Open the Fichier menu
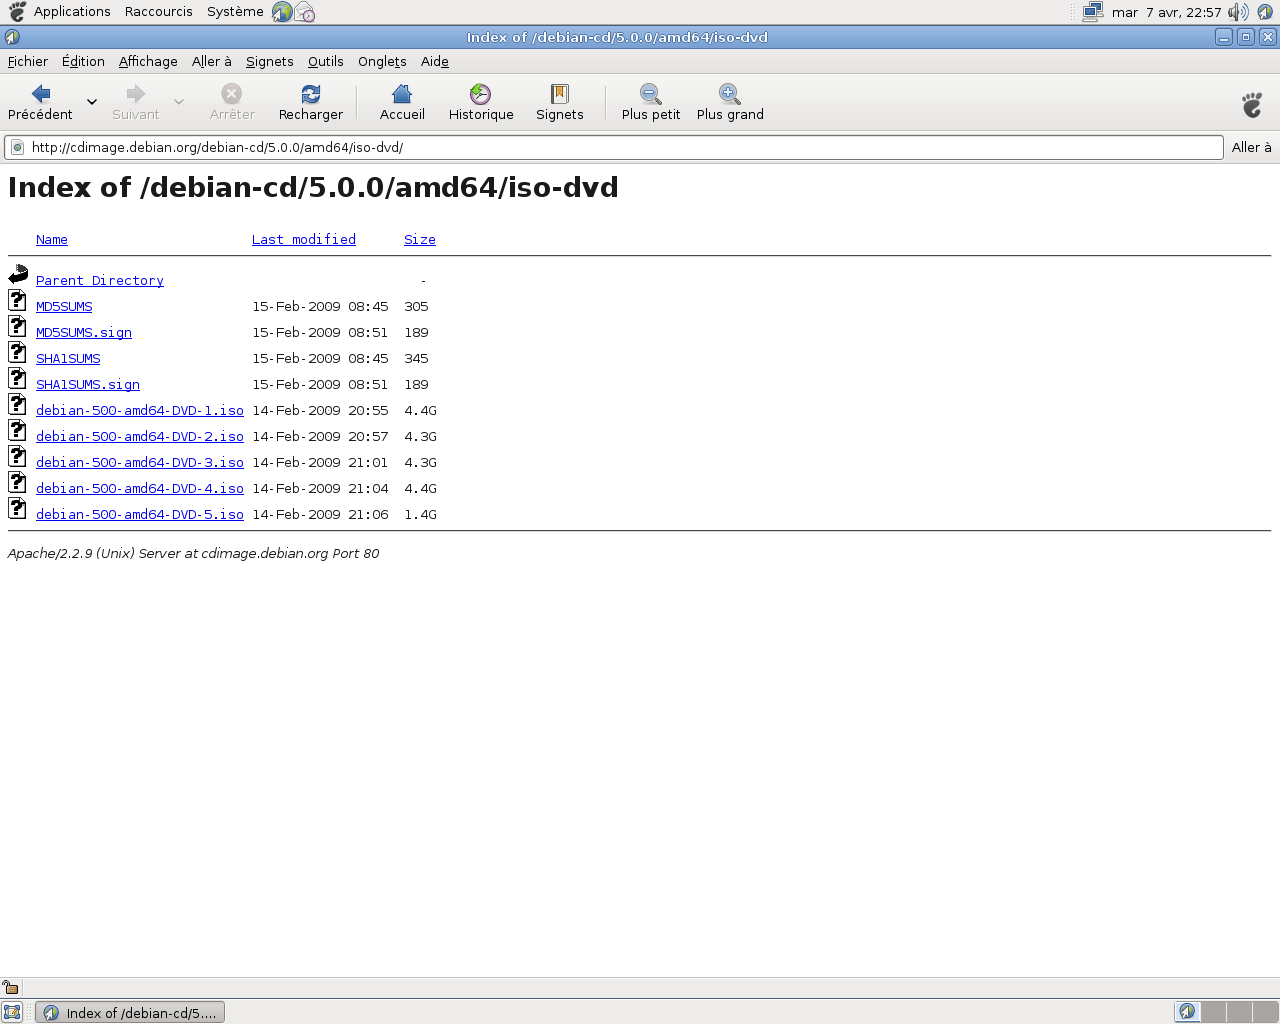Viewport: 1280px width, 1024px height. [28, 61]
